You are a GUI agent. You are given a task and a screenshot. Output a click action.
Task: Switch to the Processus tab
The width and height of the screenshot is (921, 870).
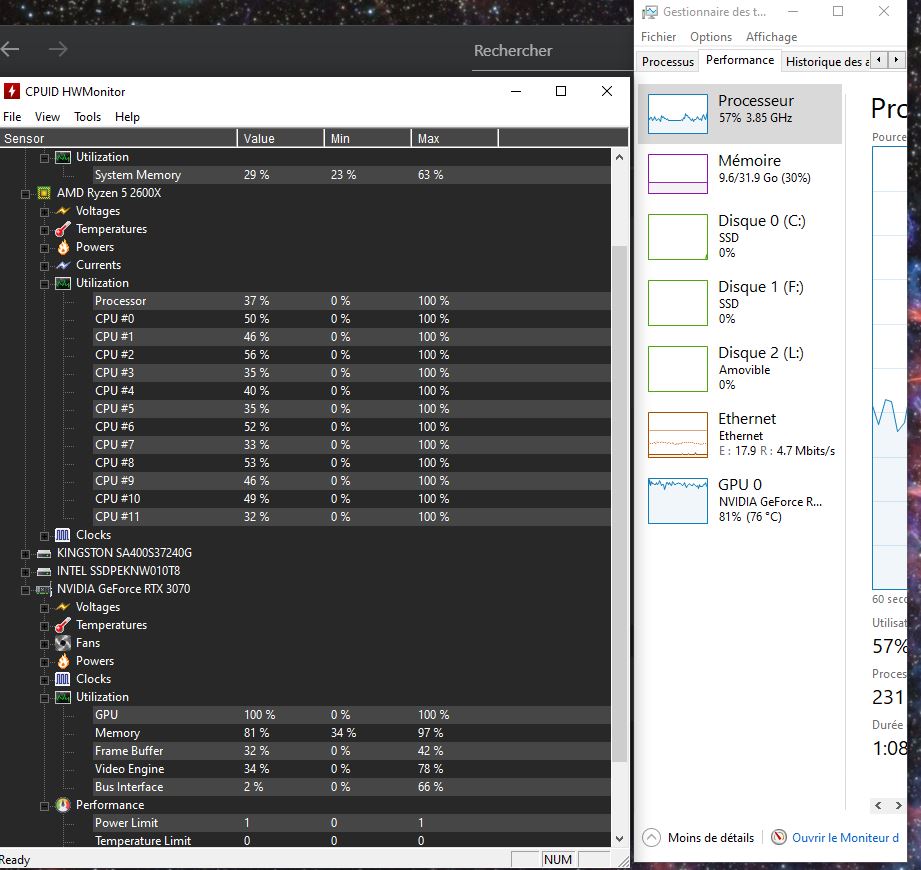667,61
